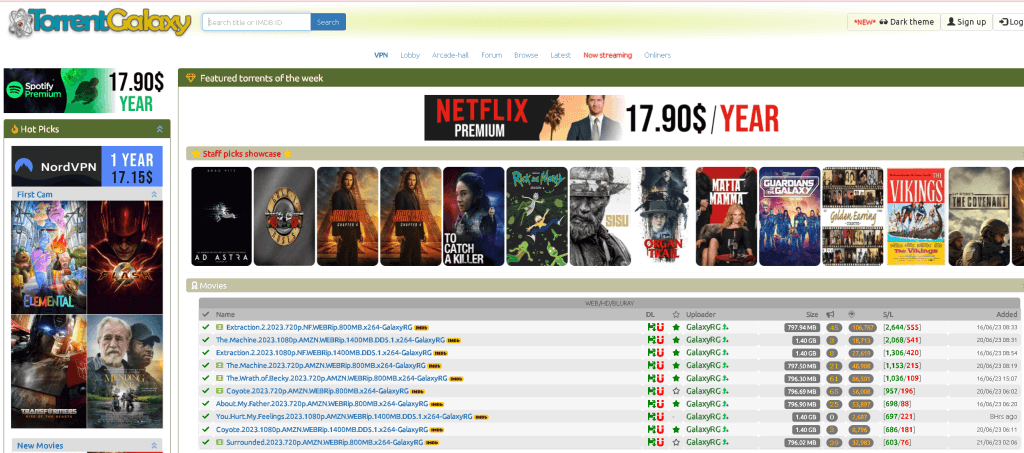The width and height of the screenshot is (1024, 453).
Task: Click the GalaxyRG uploader in About.My.Father row
Action: [702, 404]
